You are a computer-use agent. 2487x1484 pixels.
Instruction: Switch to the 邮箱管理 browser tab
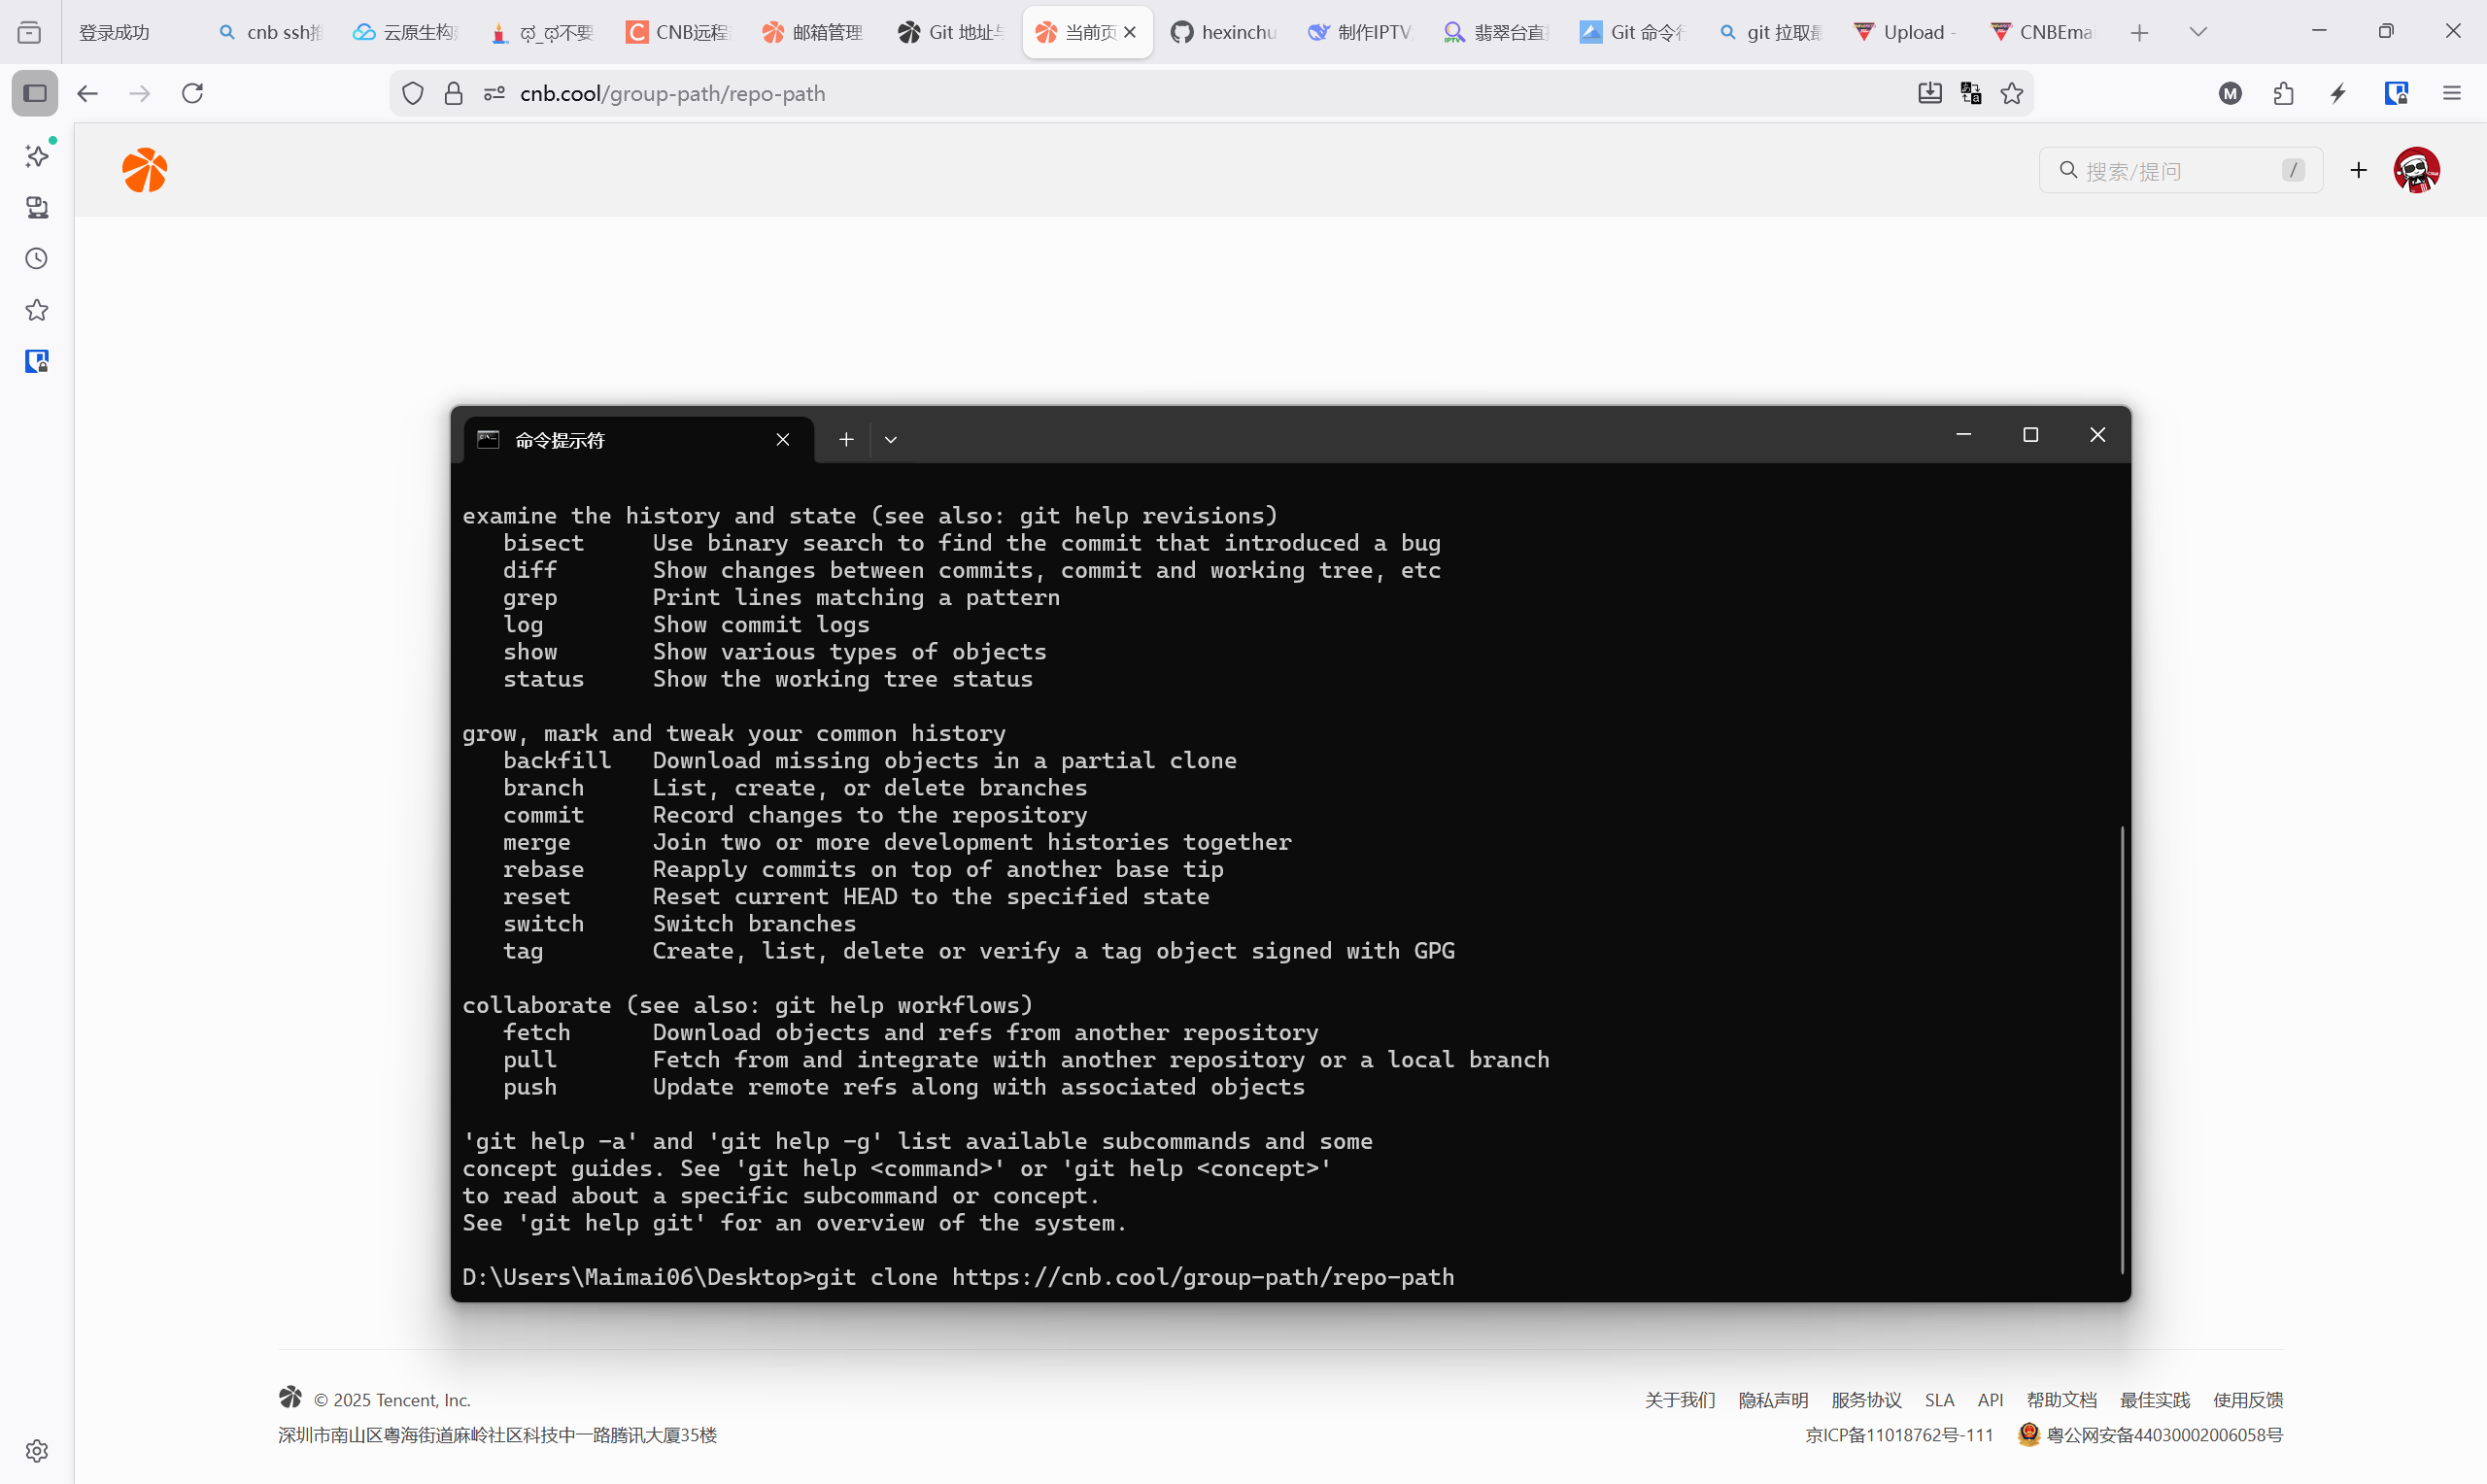click(813, 32)
